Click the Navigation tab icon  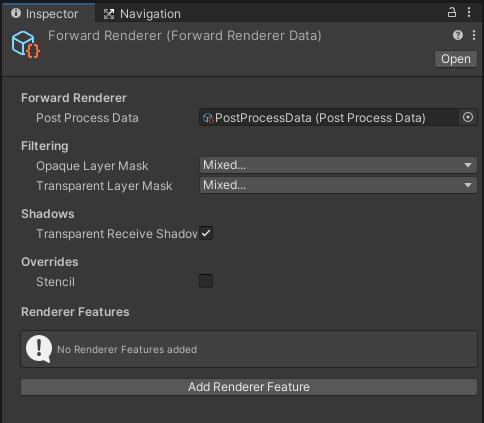click(x=109, y=14)
